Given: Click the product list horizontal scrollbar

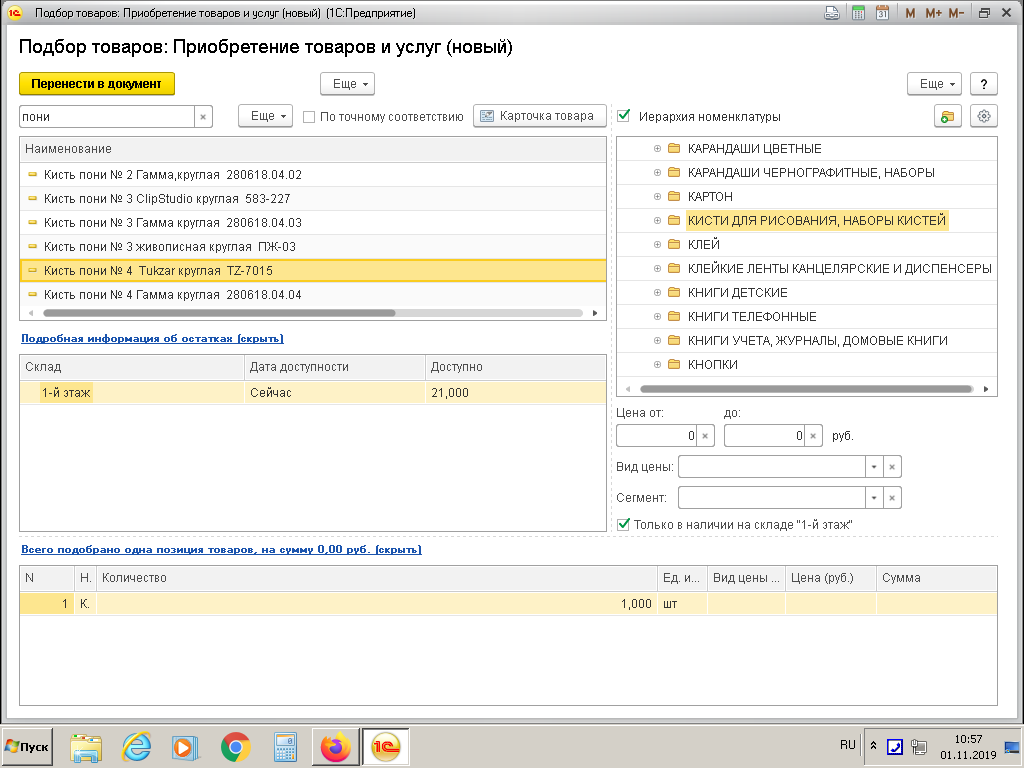Looking at the screenshot, I should coord(219,313).
